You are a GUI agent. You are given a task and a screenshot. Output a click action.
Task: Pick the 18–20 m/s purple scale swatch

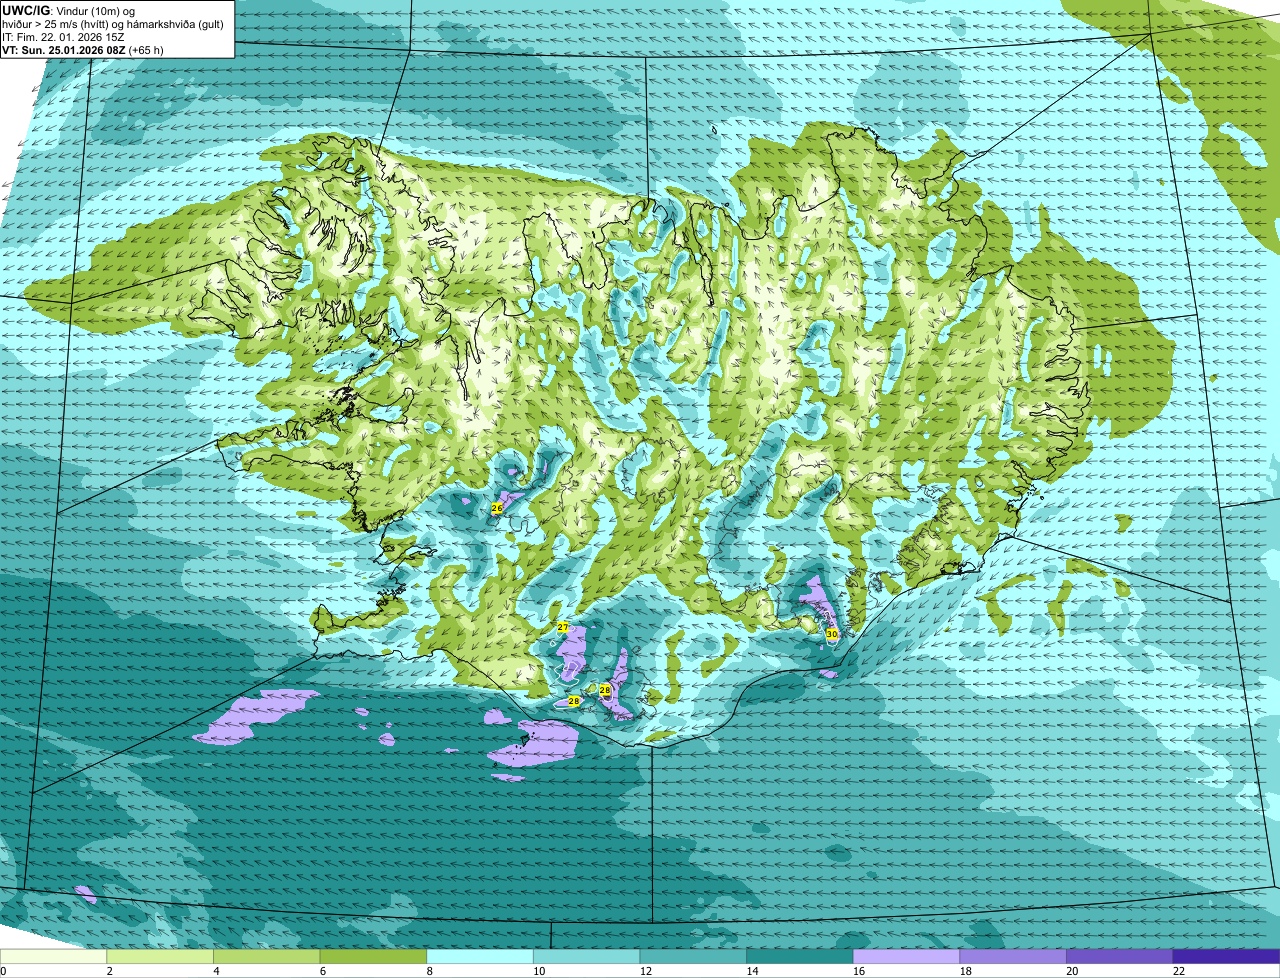tap(1013, 957)
